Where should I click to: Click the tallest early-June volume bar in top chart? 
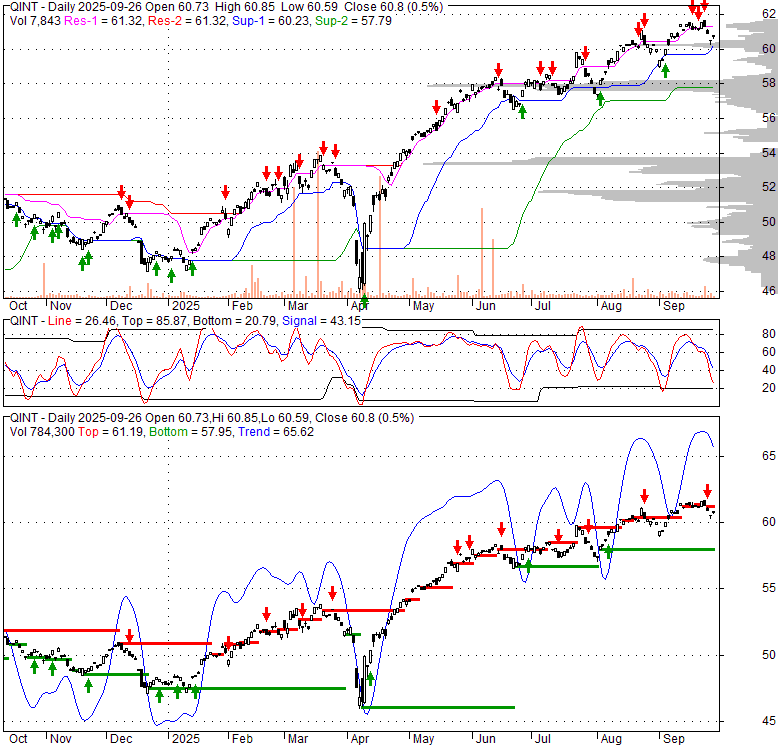coord(482,253)
